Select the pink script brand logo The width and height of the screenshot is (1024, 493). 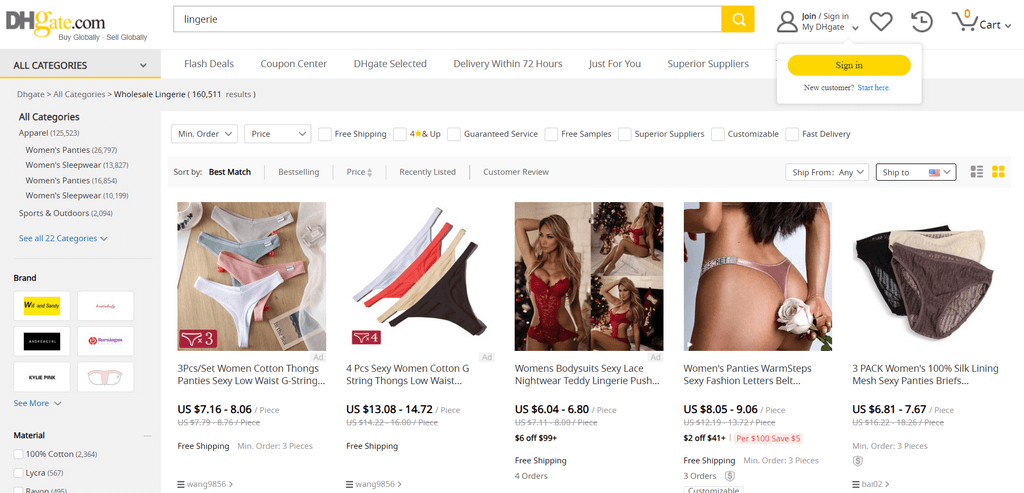pyautogui.click(x=105, y=306)
